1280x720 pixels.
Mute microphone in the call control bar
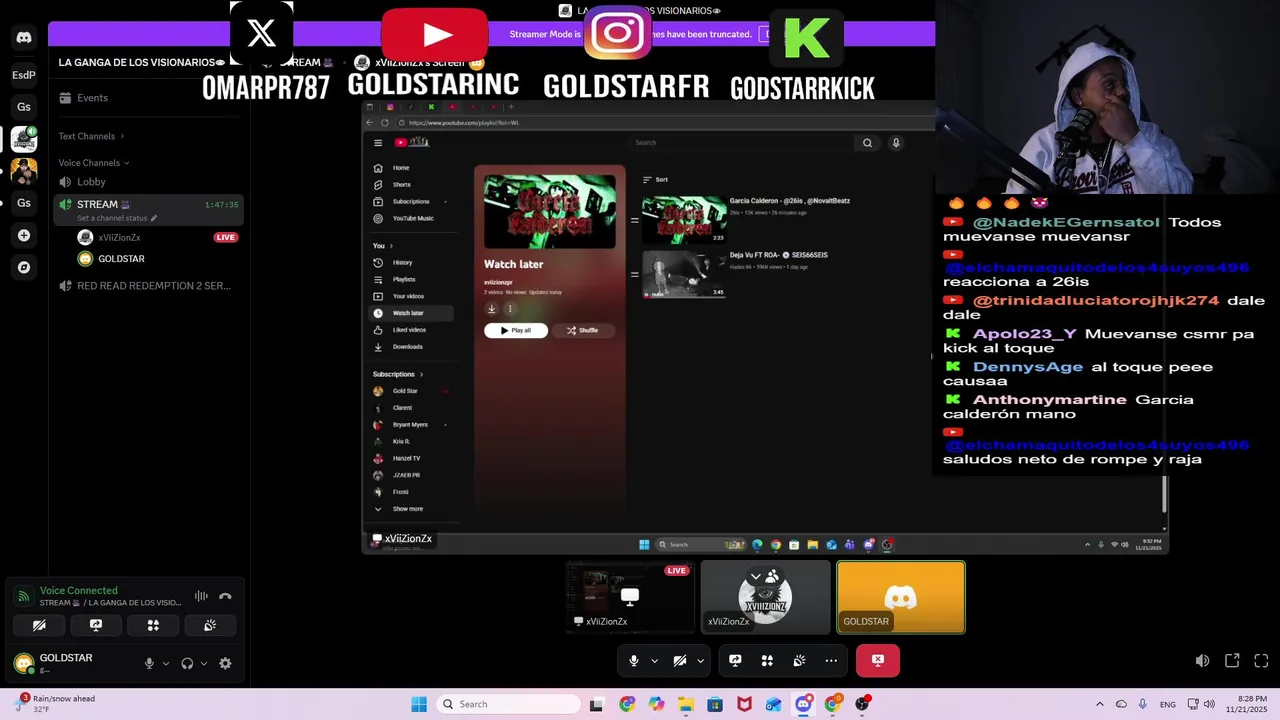pyautogui.click(x=633, y=660)
